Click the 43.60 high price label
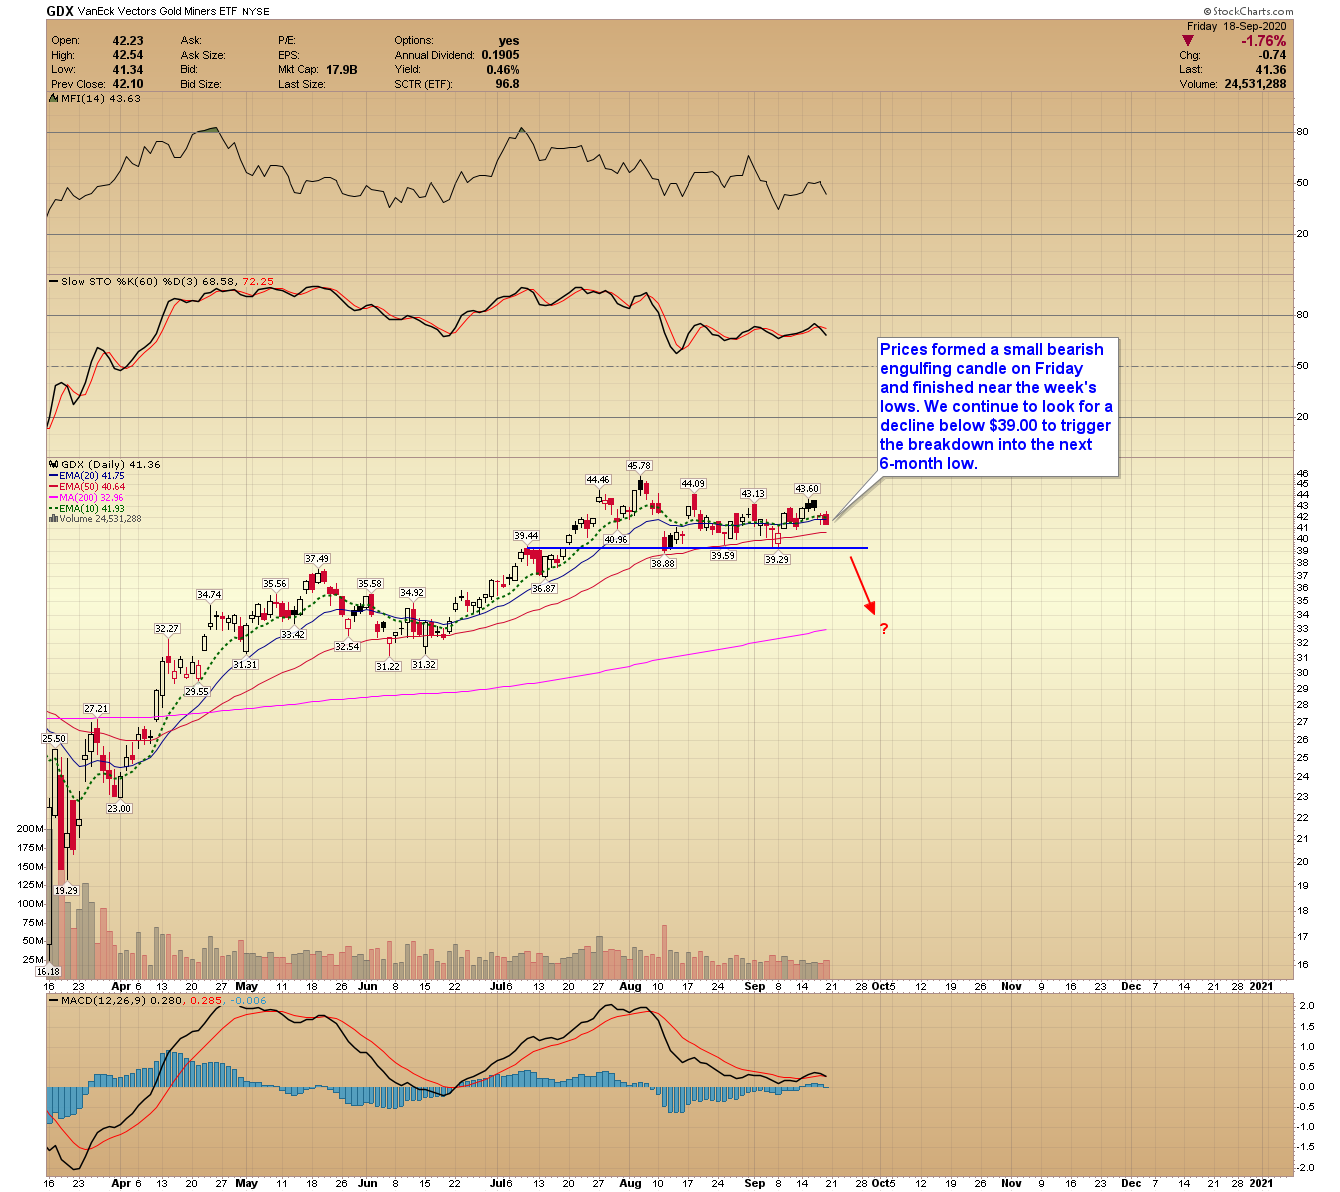Image resolution: width=1340 pixels, height=1192 pixels. (x=807, y=489)
